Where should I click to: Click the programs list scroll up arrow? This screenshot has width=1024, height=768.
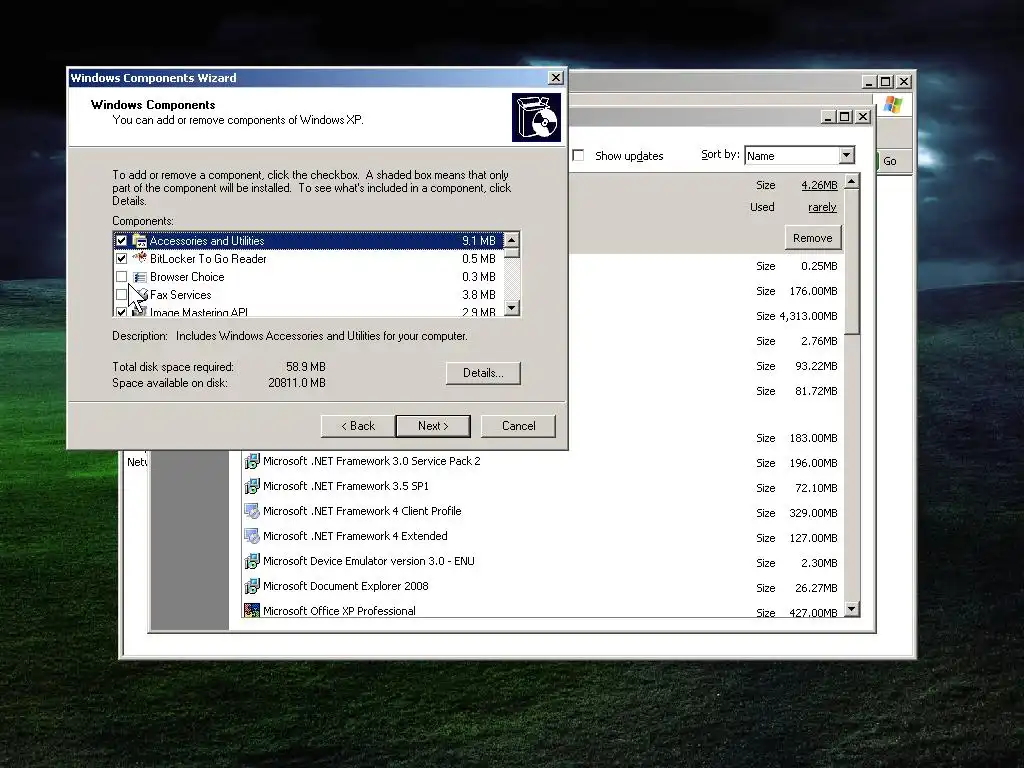[x=852, y=182]
